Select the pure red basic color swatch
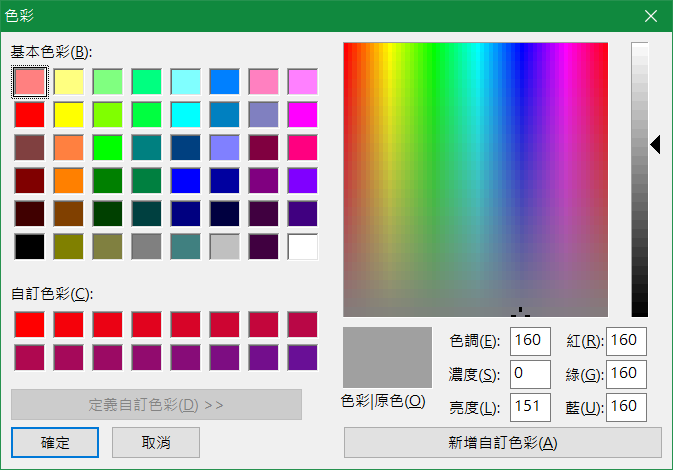 point(30,115)
